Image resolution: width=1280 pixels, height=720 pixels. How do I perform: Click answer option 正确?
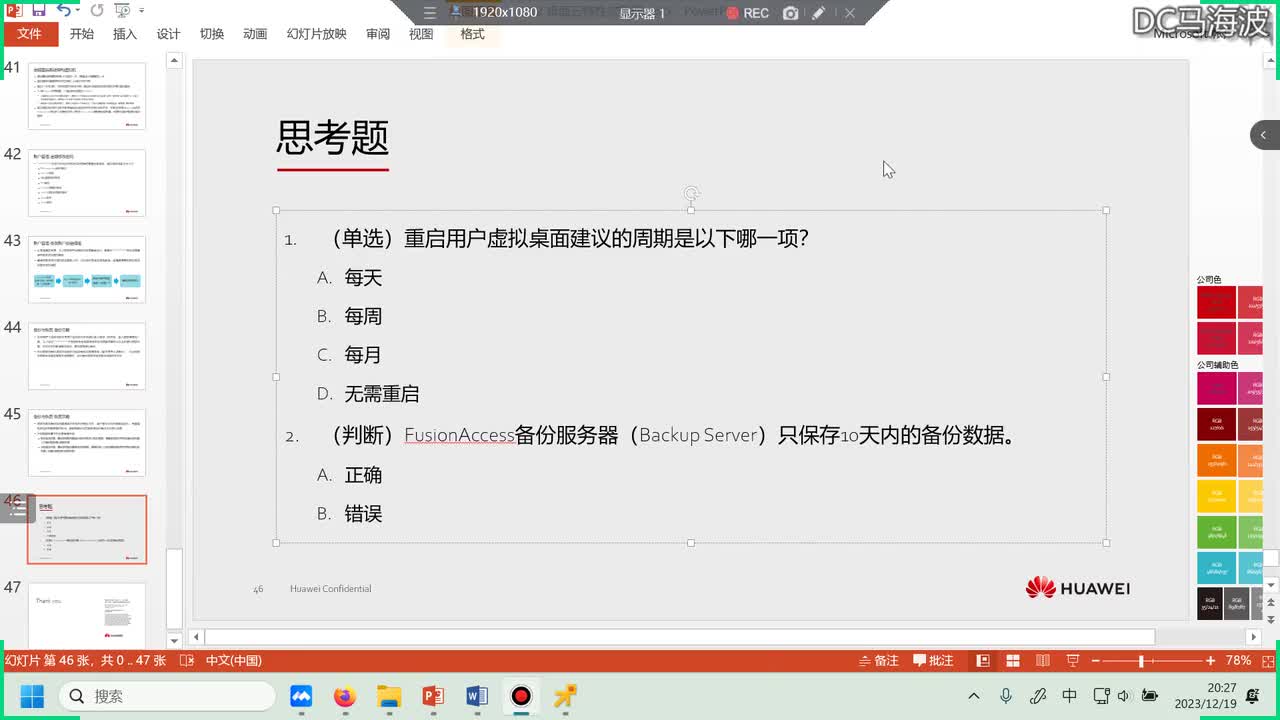[x=363, y=475]
